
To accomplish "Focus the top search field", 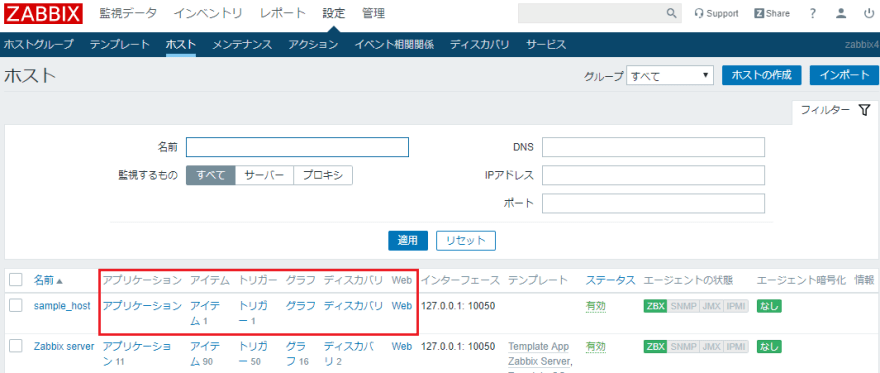I will click(x=592, y=13).
